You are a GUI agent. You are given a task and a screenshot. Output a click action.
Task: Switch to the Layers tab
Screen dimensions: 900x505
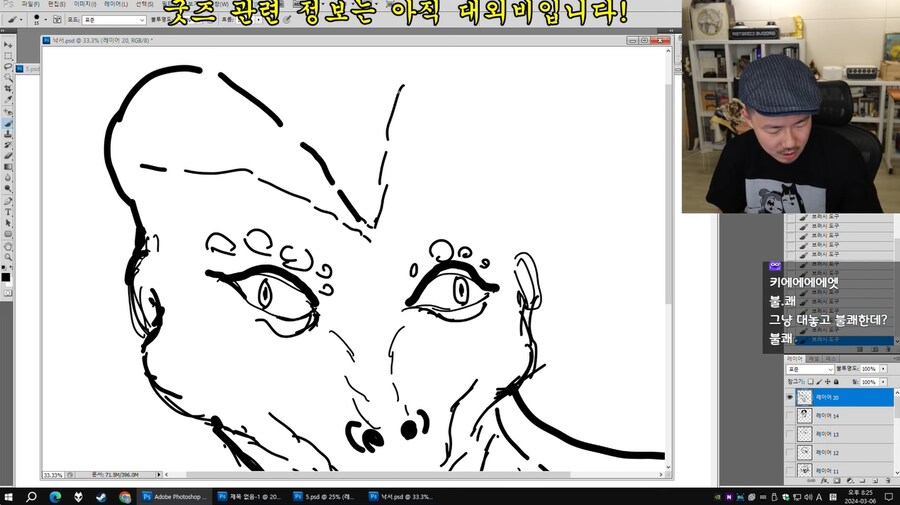(x=795, y=359)
